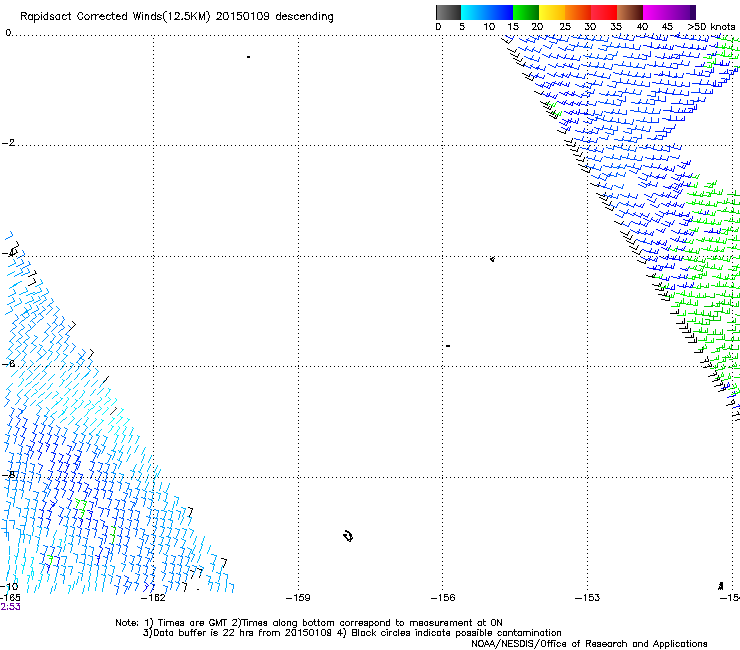Click the date '20150109' in the title
The height and width of the screenshot is (650, 740).
242,17
